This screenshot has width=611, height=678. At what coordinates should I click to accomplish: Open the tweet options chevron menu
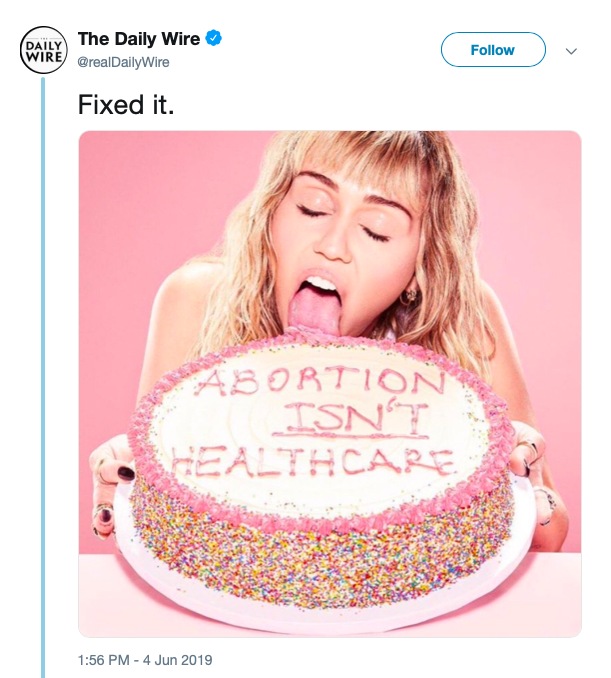point(572,50)
